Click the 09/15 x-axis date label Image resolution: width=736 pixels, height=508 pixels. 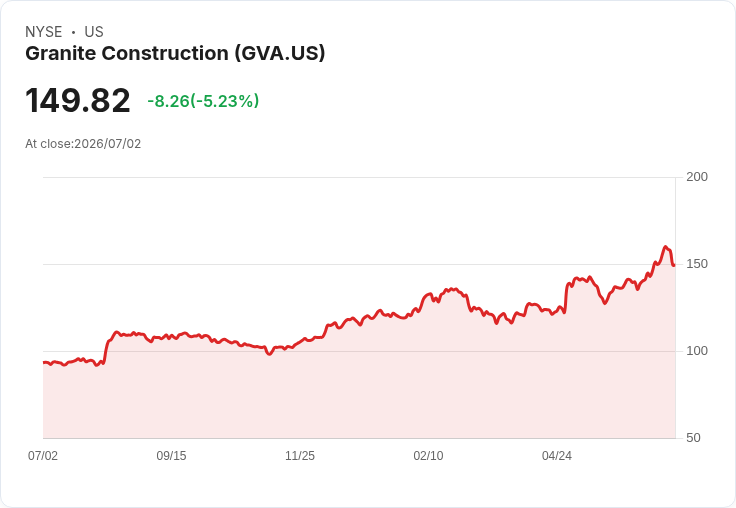171,455
